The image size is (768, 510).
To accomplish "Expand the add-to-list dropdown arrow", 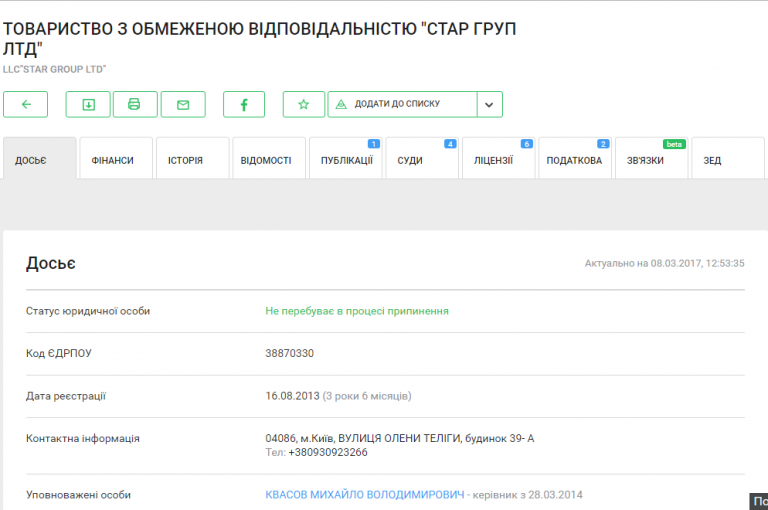I will [490, 104].
